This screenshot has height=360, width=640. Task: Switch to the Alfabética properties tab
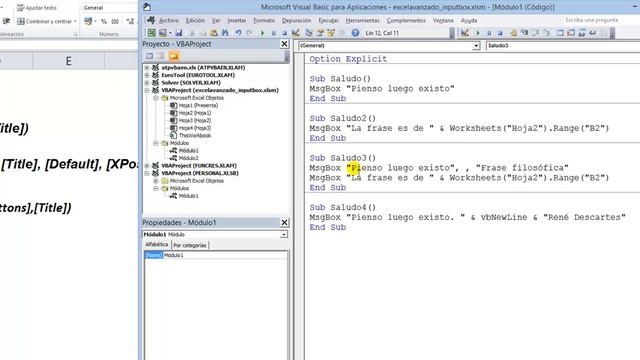click(x=157, y=244)
